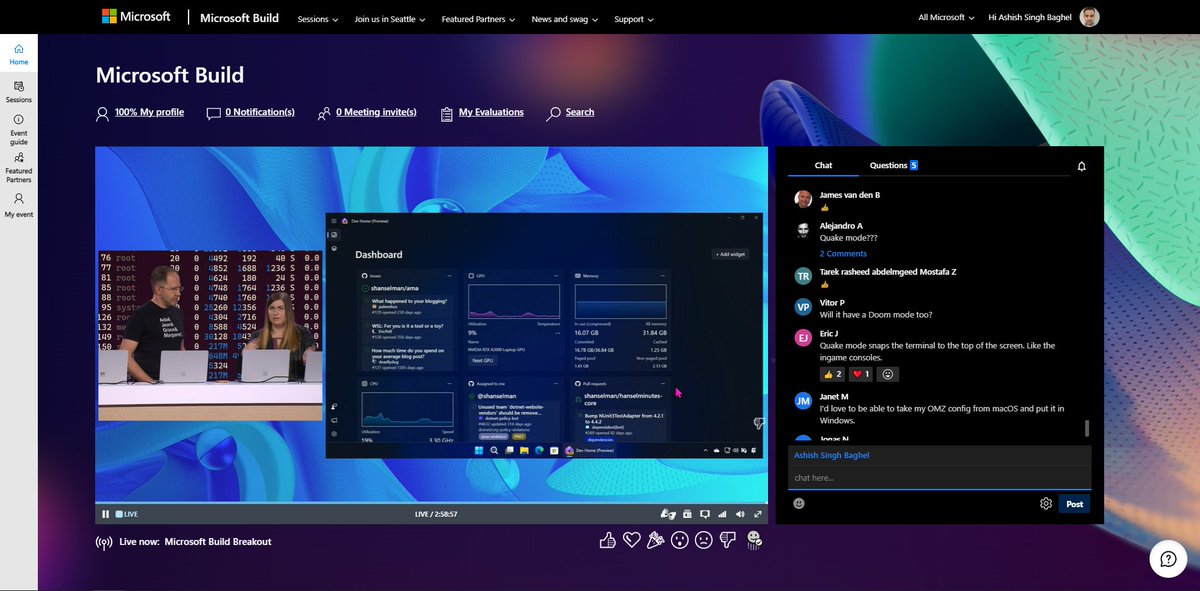Open the user profile avatar in the header
This screenshot has height=591, width=1200.
tap(1090, 17)
